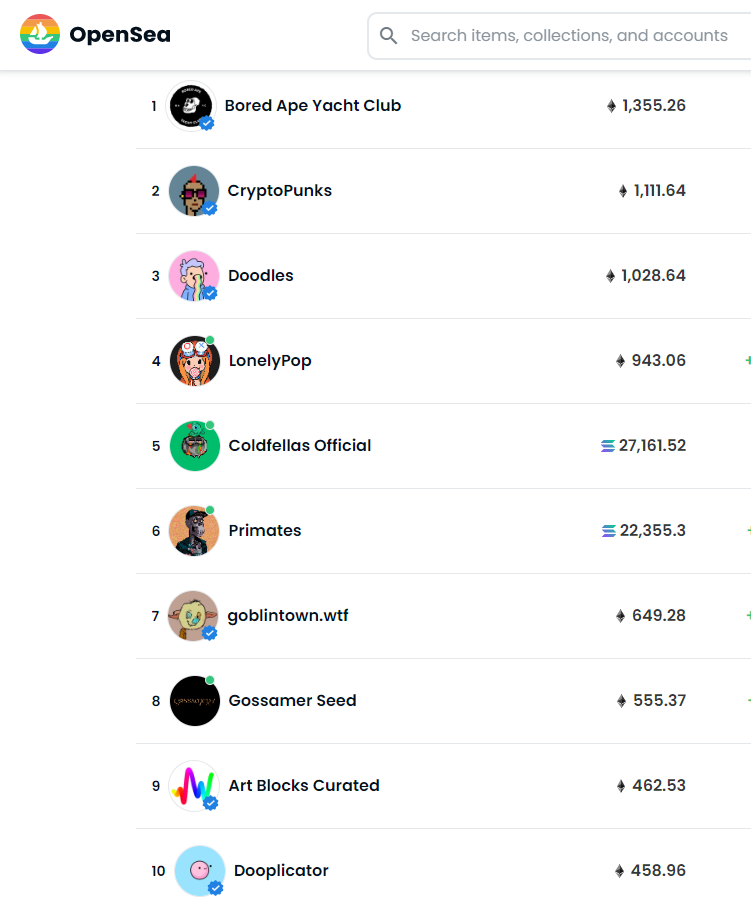Click CryptoPunks volume 1,111.64

tap(659, 191)
